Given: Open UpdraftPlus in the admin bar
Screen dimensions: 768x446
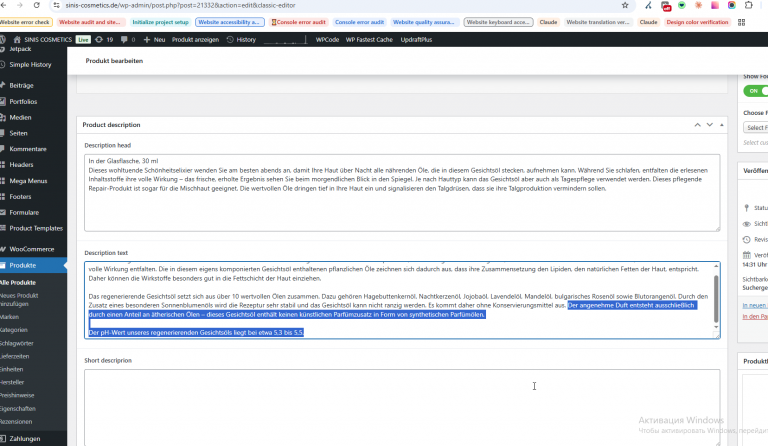Looking at the screenshot, I should [x=416, y=40].
